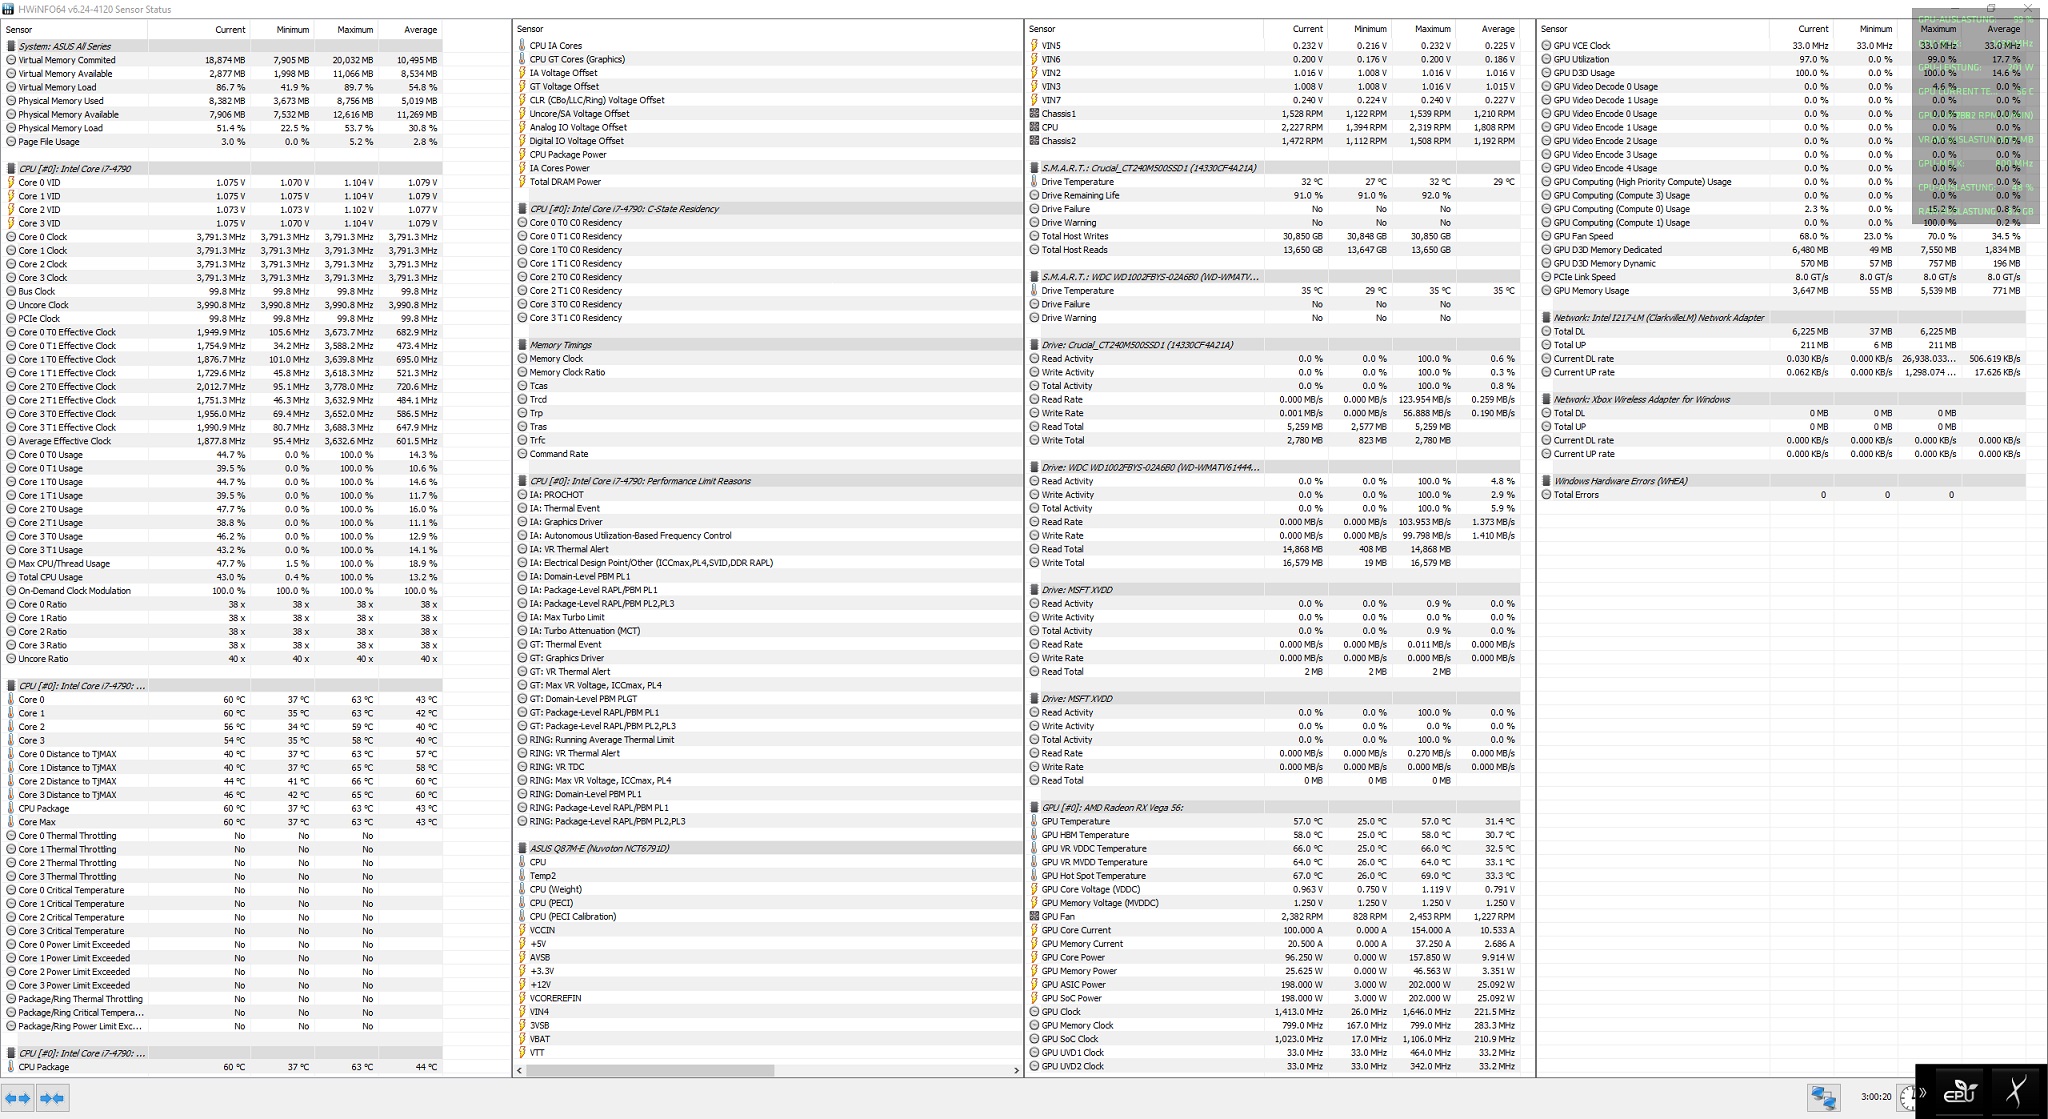Click the HWiNFO64 title bar app icon
2048x1119 pixels.
8,9
